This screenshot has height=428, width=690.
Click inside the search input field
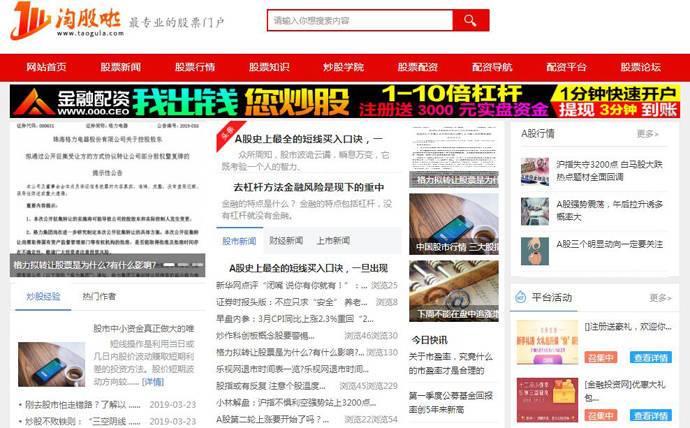(360, 21)
